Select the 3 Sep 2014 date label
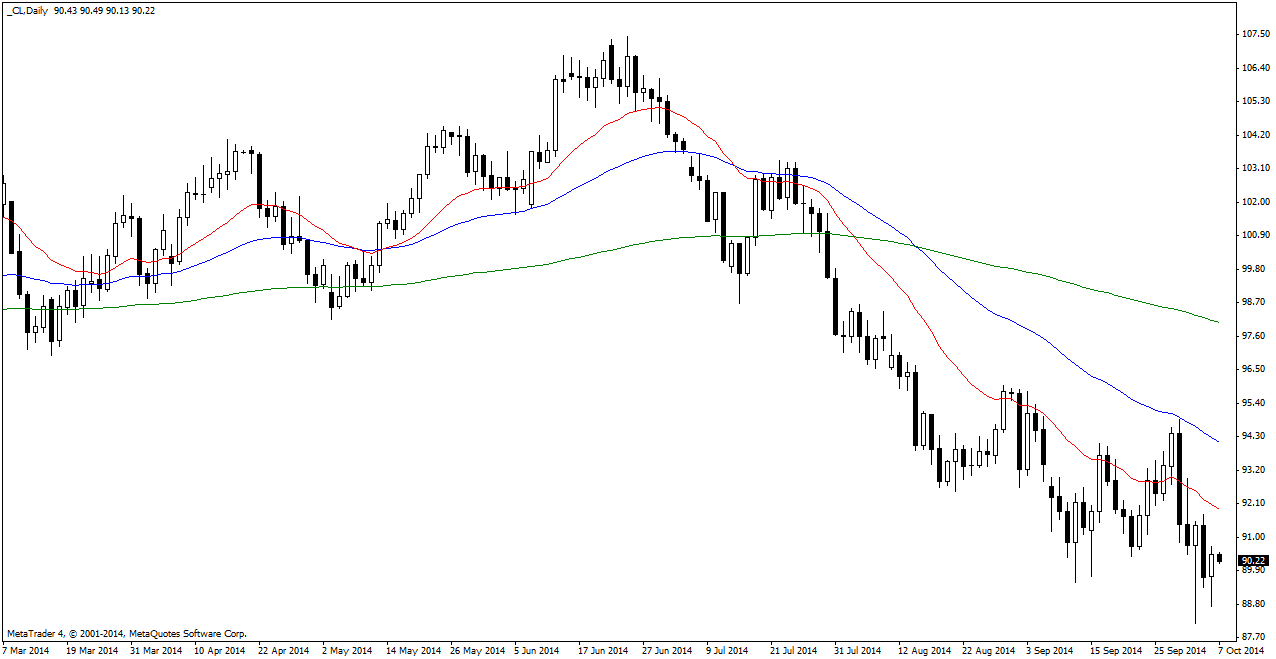Screen dimensions: 1276x659 pyautogui.click(x=1048, y=651)
